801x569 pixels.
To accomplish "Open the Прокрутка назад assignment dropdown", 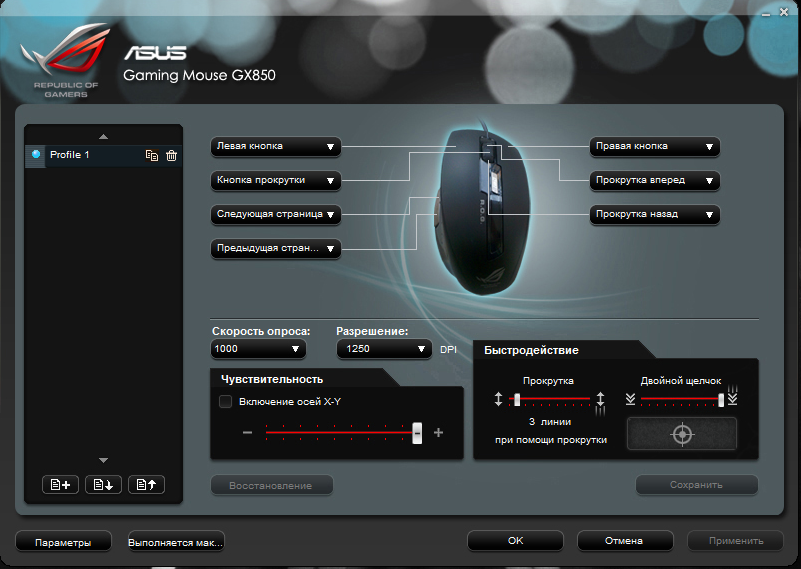I will pos(655,215).
